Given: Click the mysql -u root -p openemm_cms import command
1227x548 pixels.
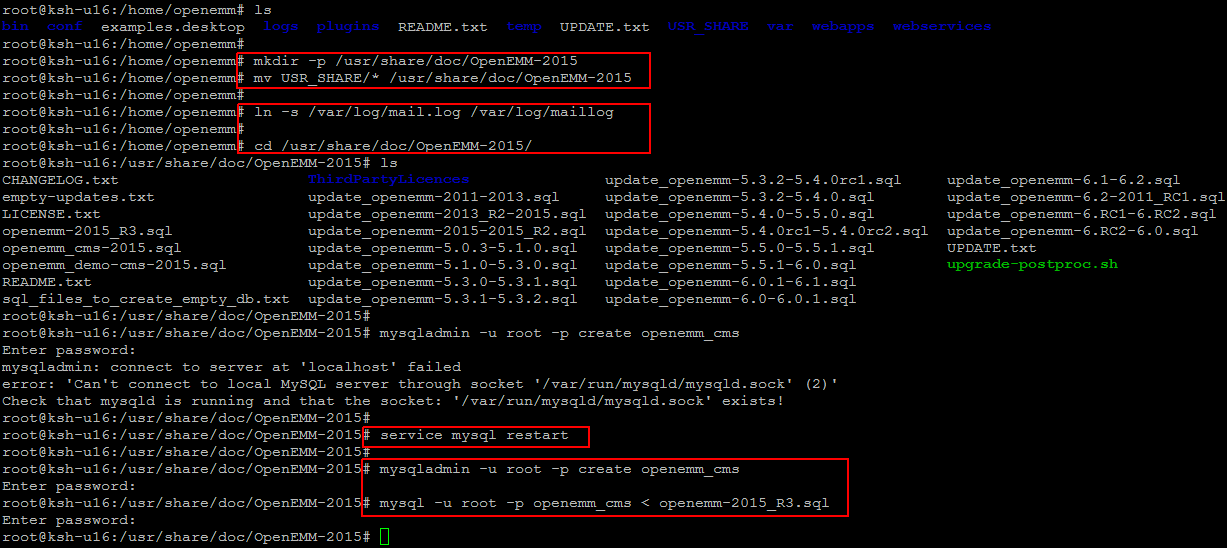Looking at the screenshot, I should pyautogui.click(x=604, y=503).
